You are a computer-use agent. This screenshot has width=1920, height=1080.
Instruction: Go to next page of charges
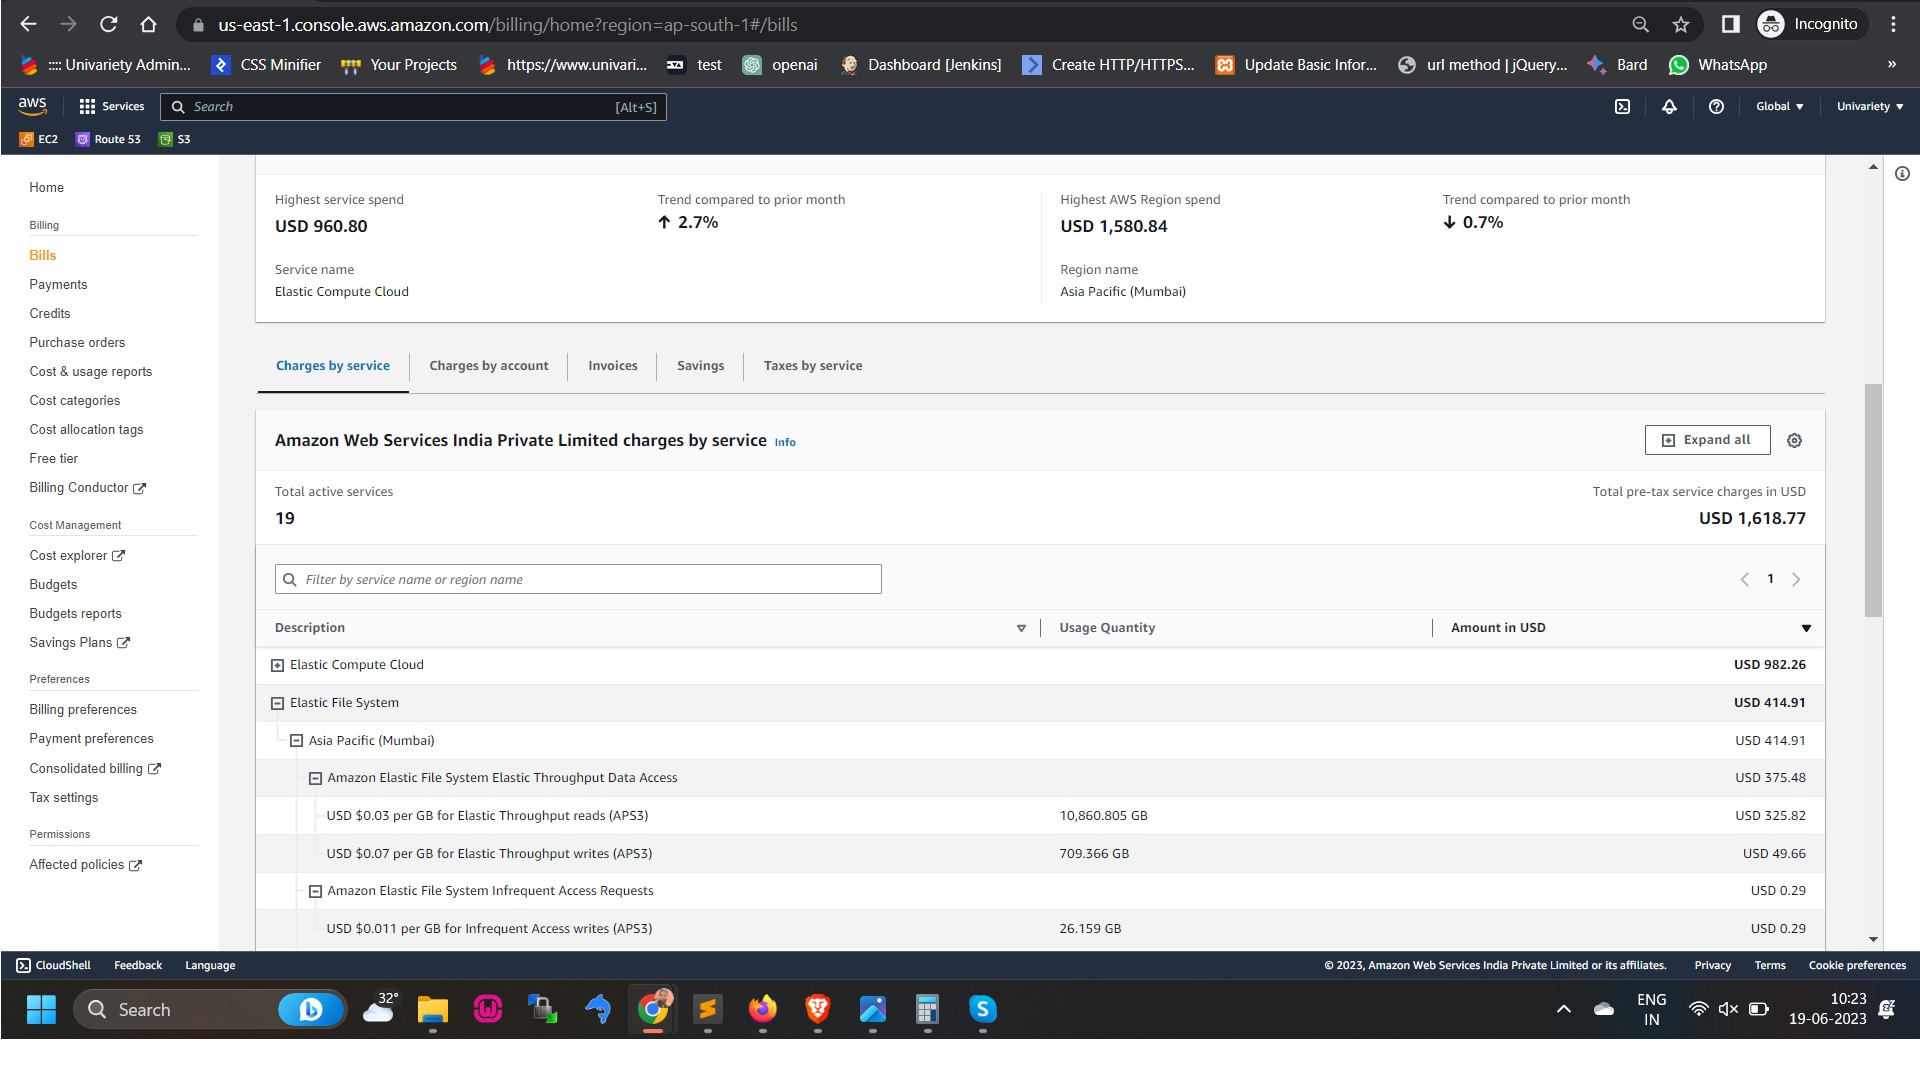click(x=1796, y=579)
